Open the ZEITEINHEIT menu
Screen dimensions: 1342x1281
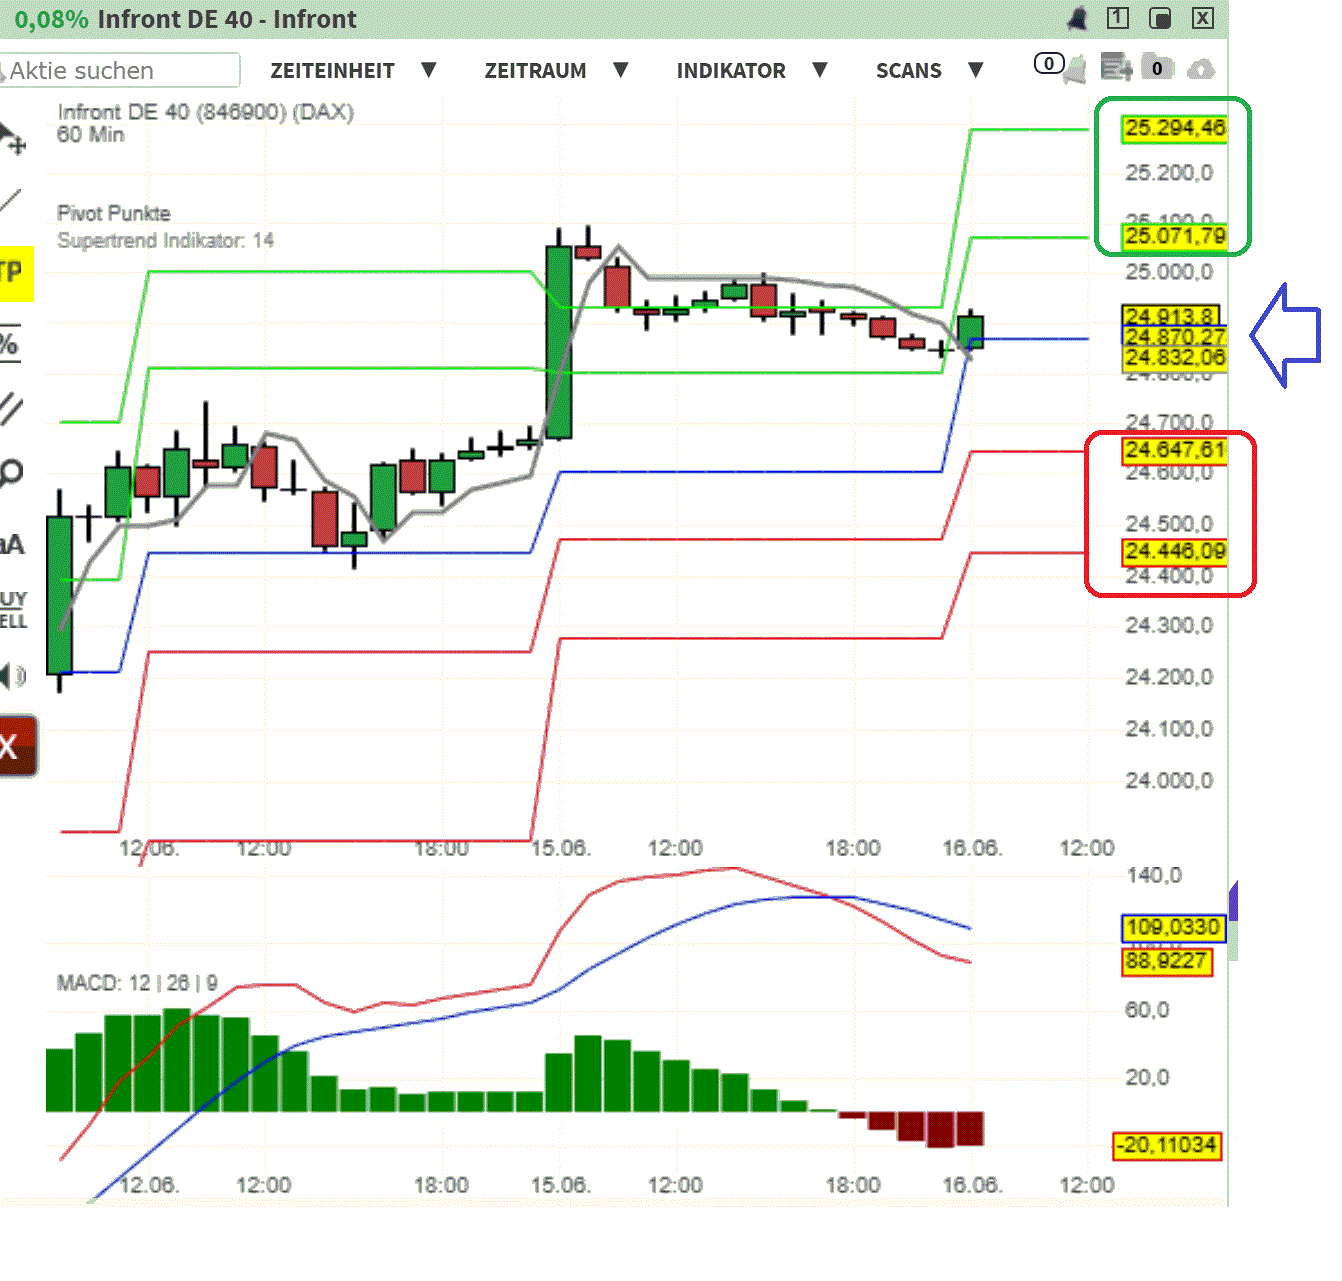332,71
